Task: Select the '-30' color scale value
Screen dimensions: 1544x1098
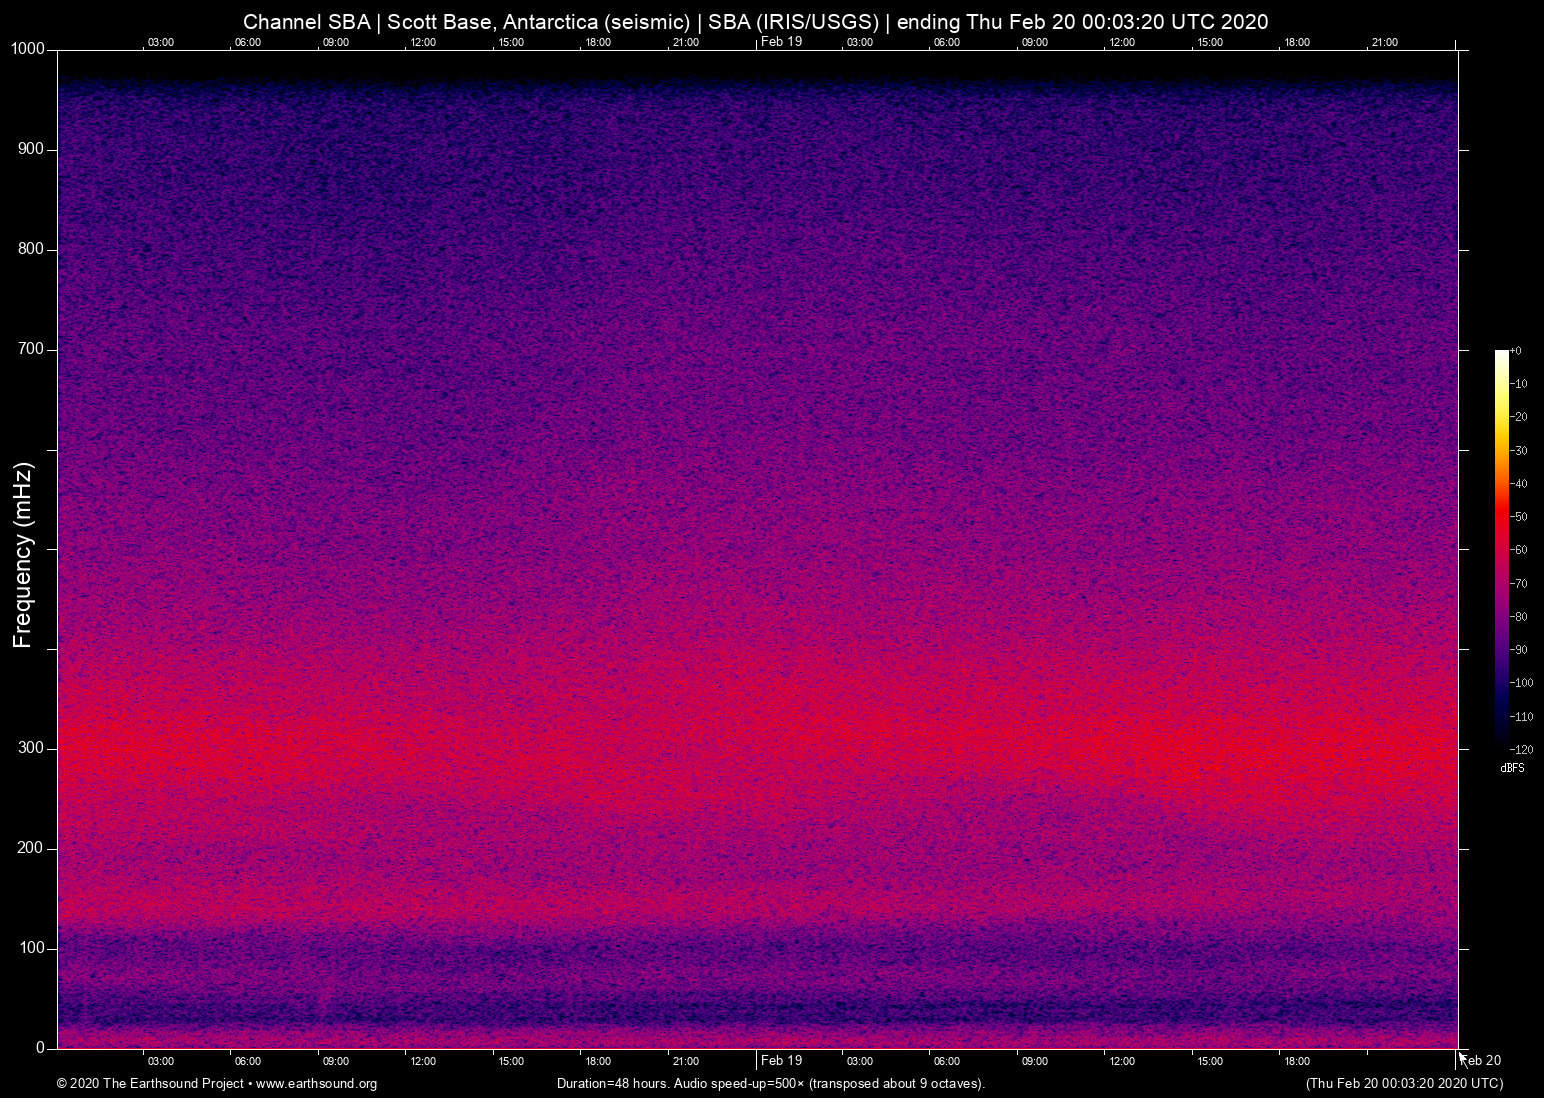Action: 1518,451
